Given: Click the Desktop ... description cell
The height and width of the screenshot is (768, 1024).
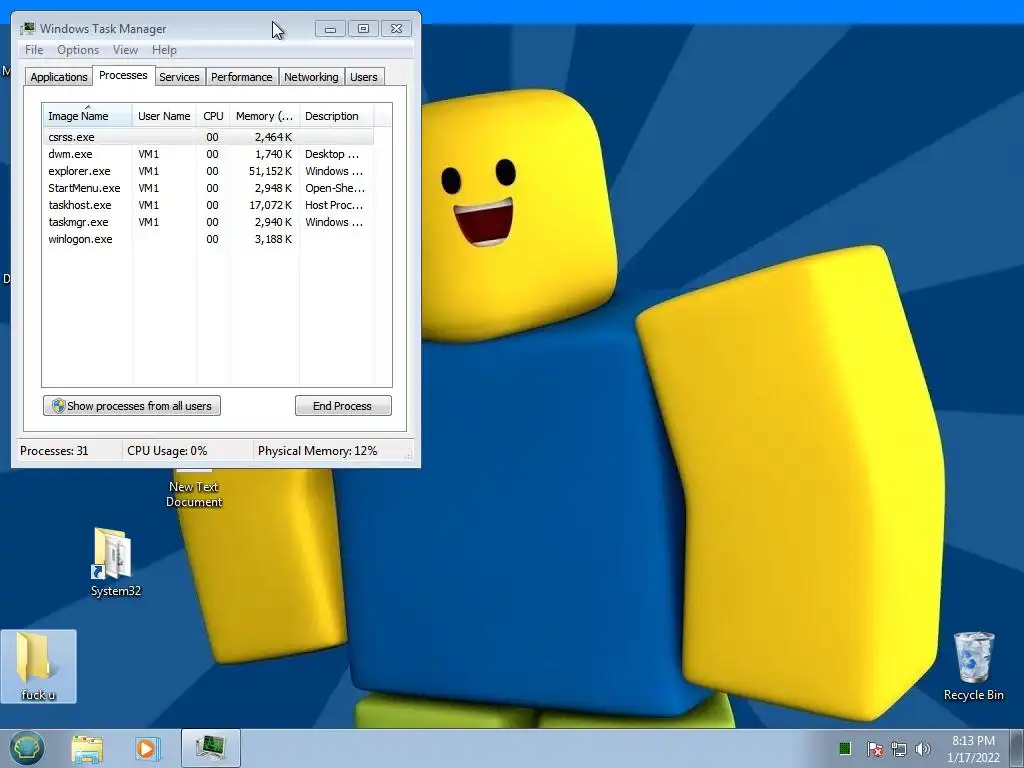Looking at the screenshot, I should 332,154.
